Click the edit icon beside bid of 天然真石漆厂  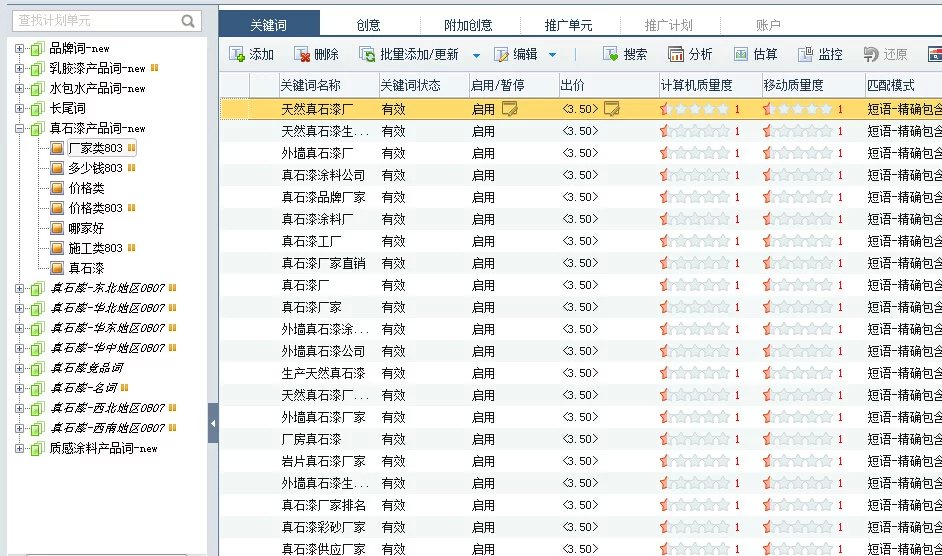612,109
